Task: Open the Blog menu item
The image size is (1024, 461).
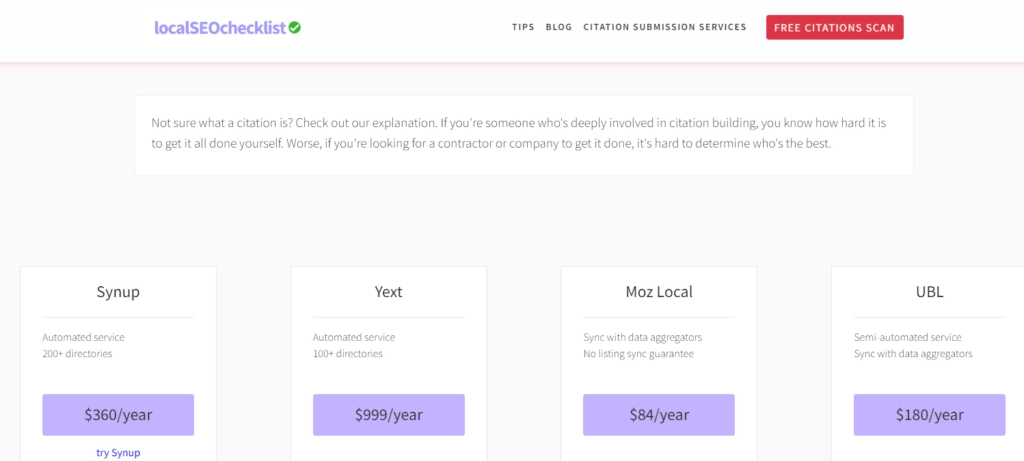Action: [559, 27]
